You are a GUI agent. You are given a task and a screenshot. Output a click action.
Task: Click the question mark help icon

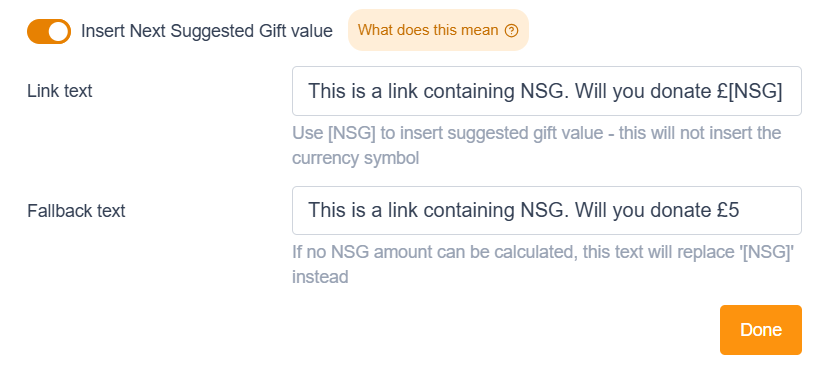pos(511,31)
